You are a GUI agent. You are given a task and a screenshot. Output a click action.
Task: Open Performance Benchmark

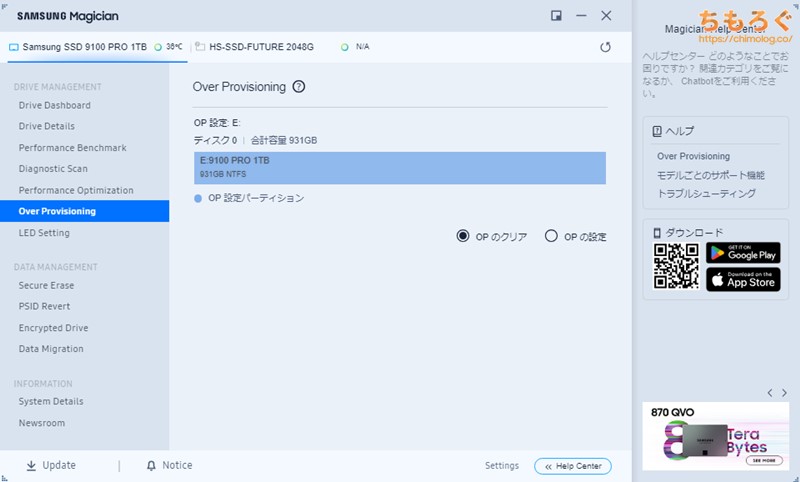tap(72, 147)
